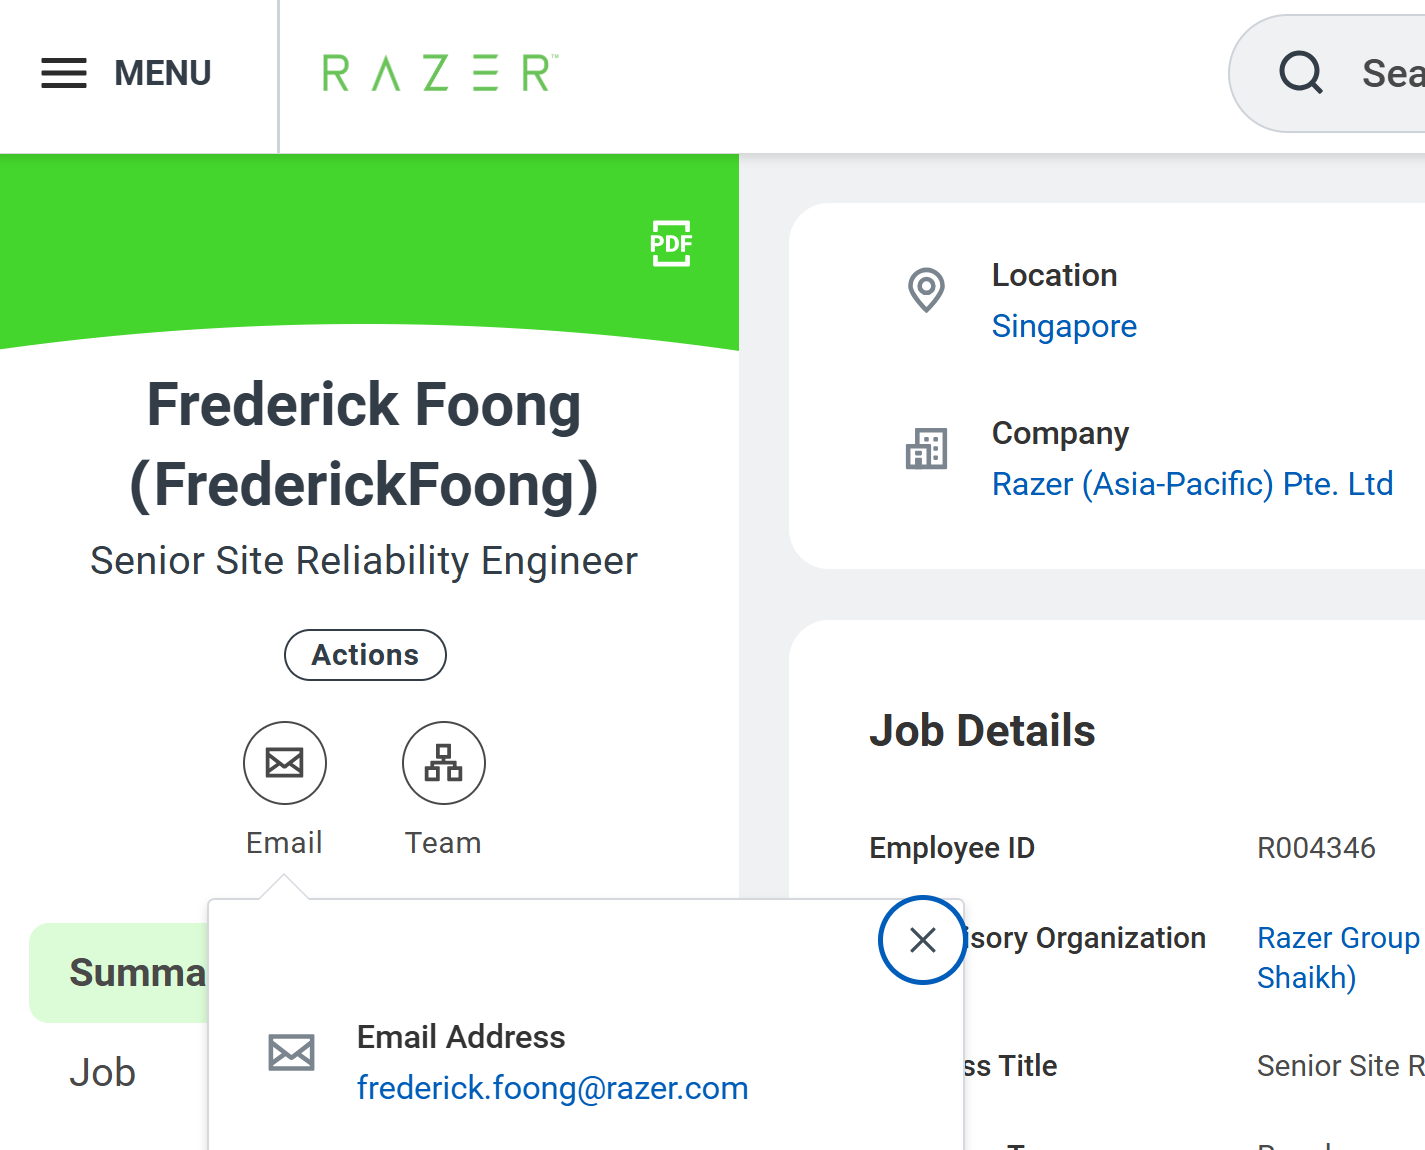Click the location pin icon
This screenshot has width=1425, height=1150.
click(x=927, y=290)
